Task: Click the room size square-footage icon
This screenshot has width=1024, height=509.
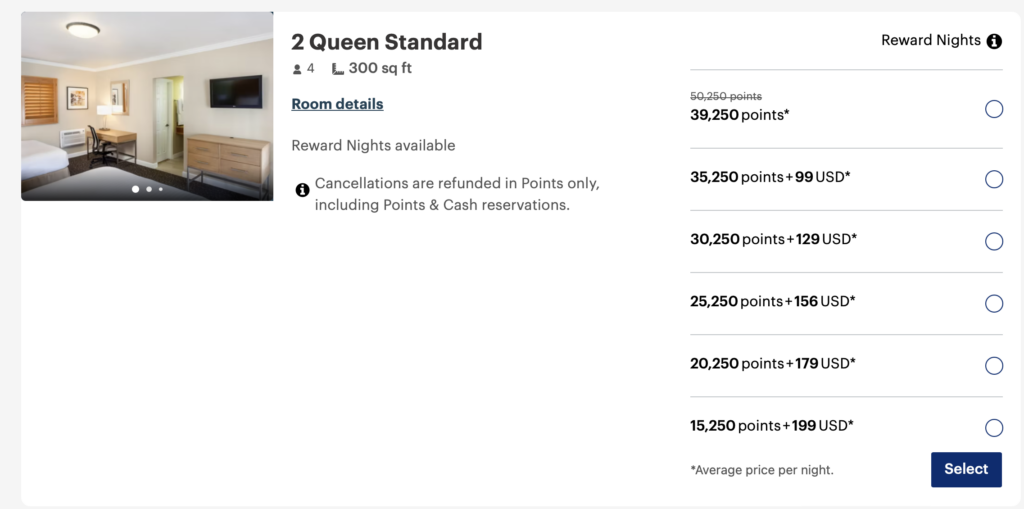Action: point(338,69)
